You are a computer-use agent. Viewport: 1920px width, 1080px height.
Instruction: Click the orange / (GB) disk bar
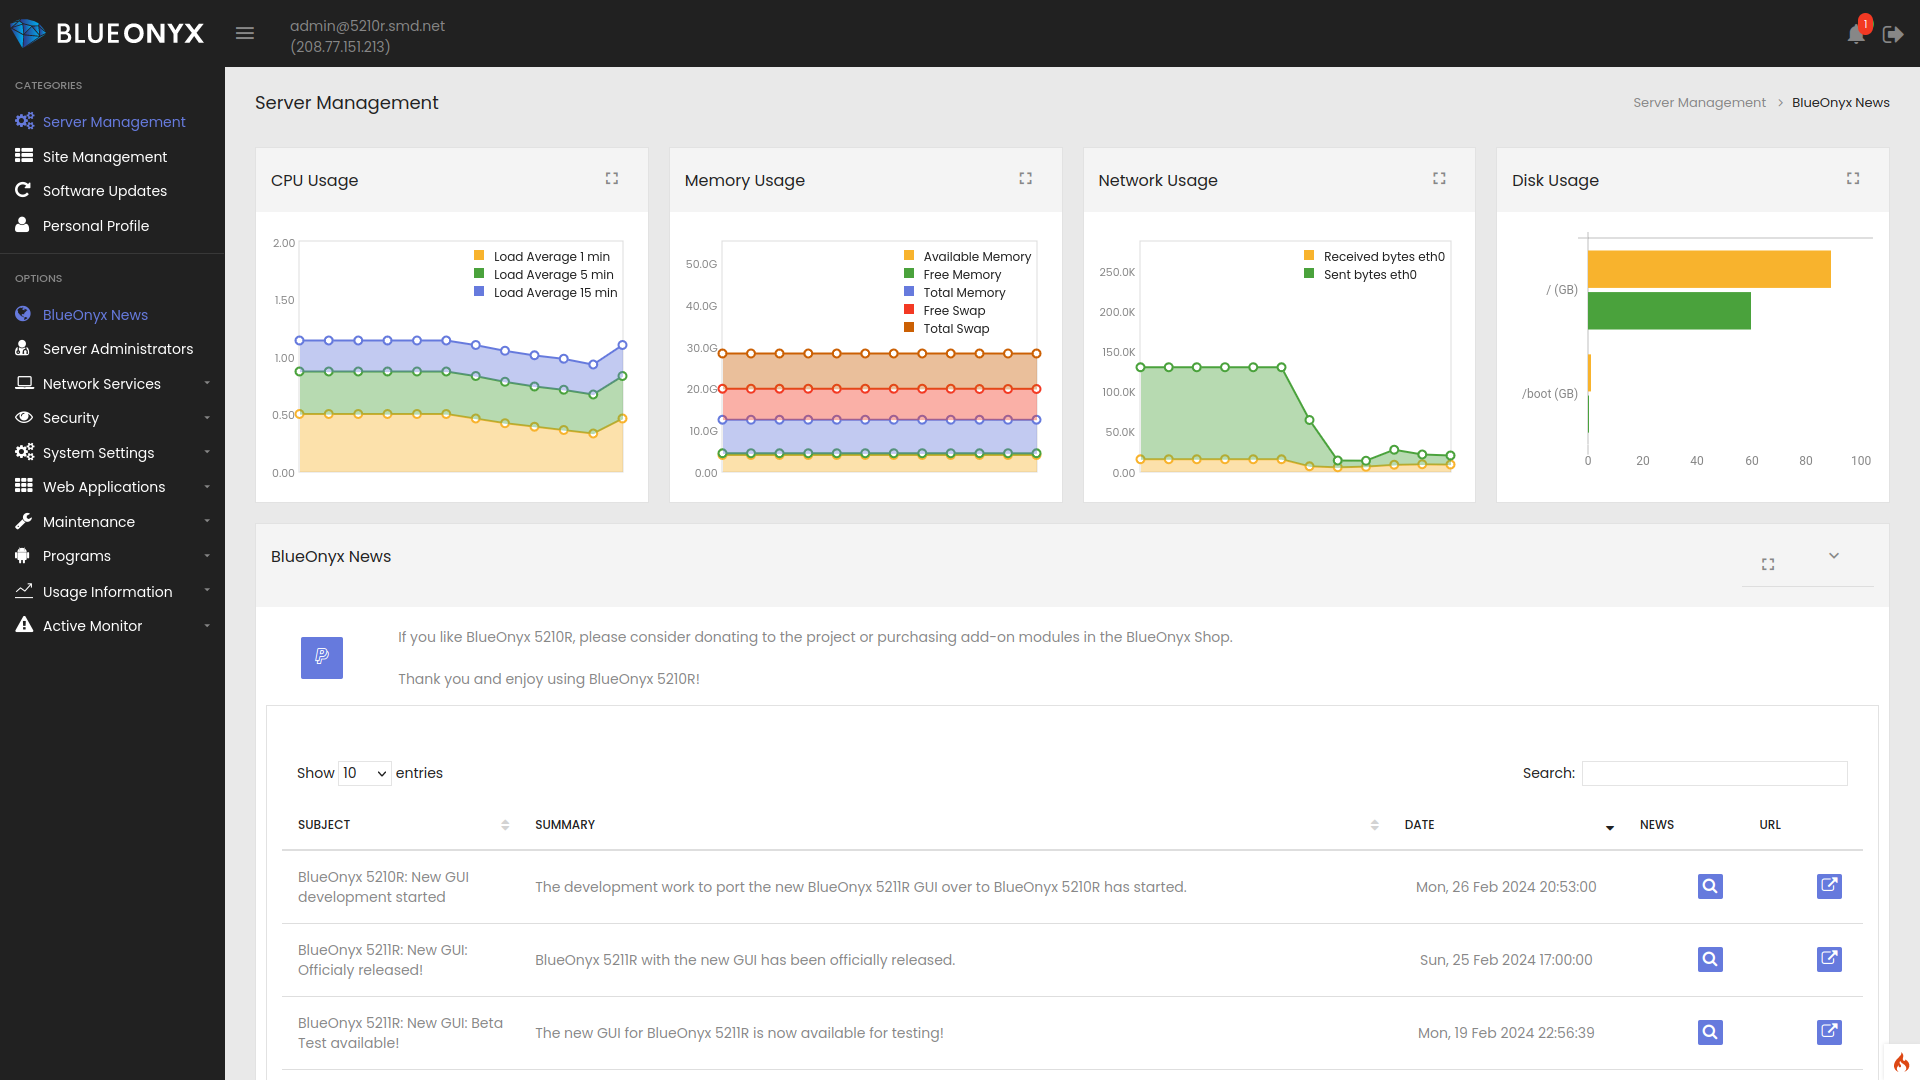(1709, 269)
